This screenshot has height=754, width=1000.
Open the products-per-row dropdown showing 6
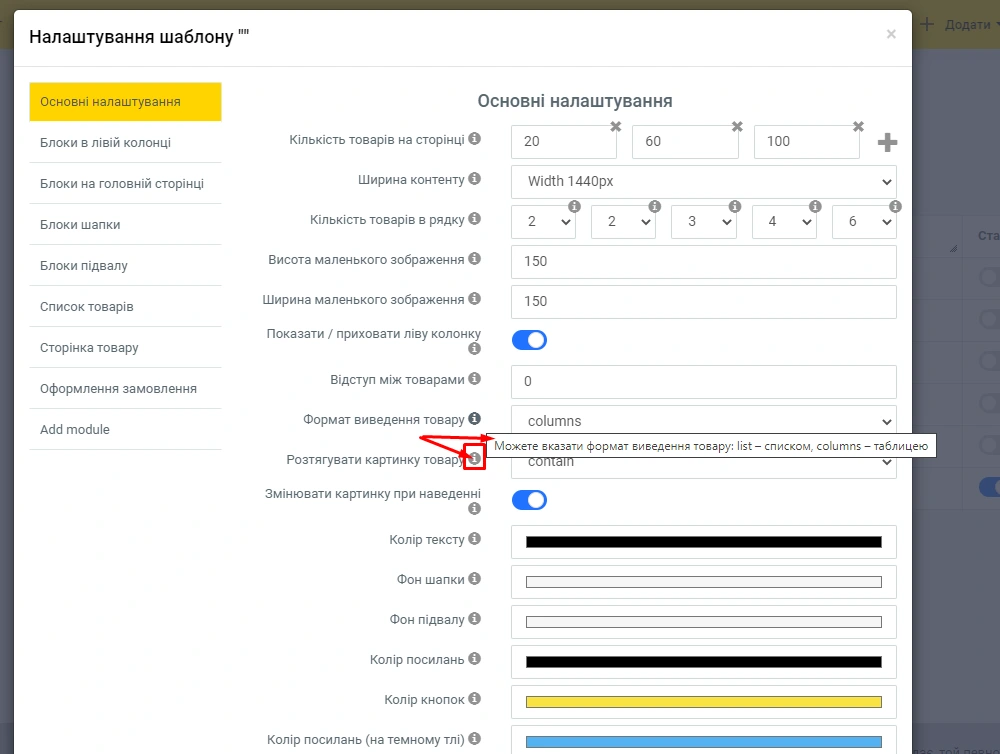click(863, 222)
